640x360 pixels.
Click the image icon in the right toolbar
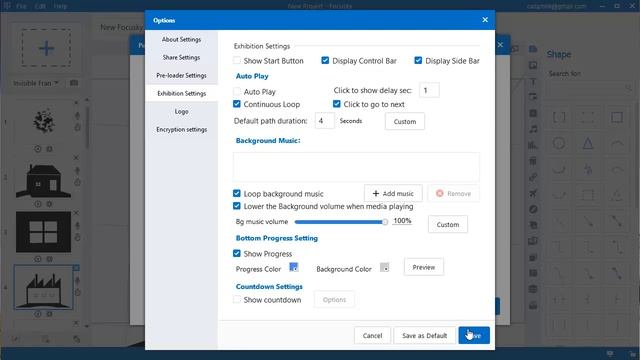click(x=533, y=65)
